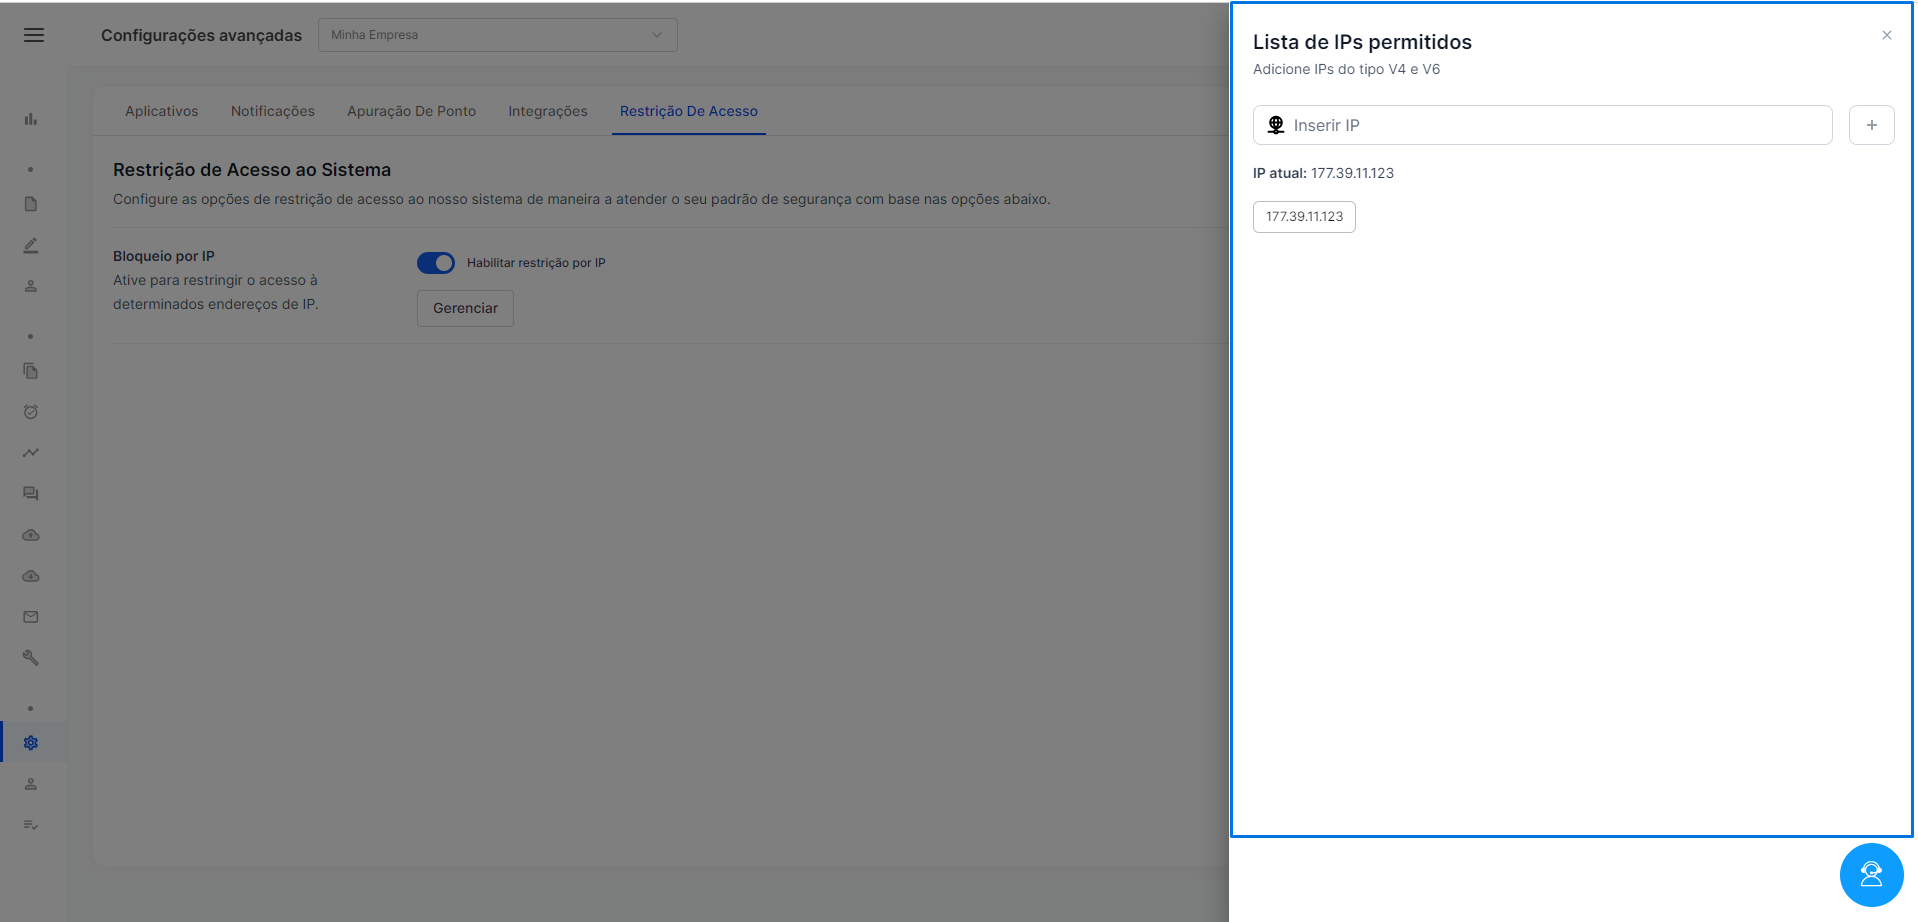Click the 177.39.11.123 IP chip

click(1304, 217)
